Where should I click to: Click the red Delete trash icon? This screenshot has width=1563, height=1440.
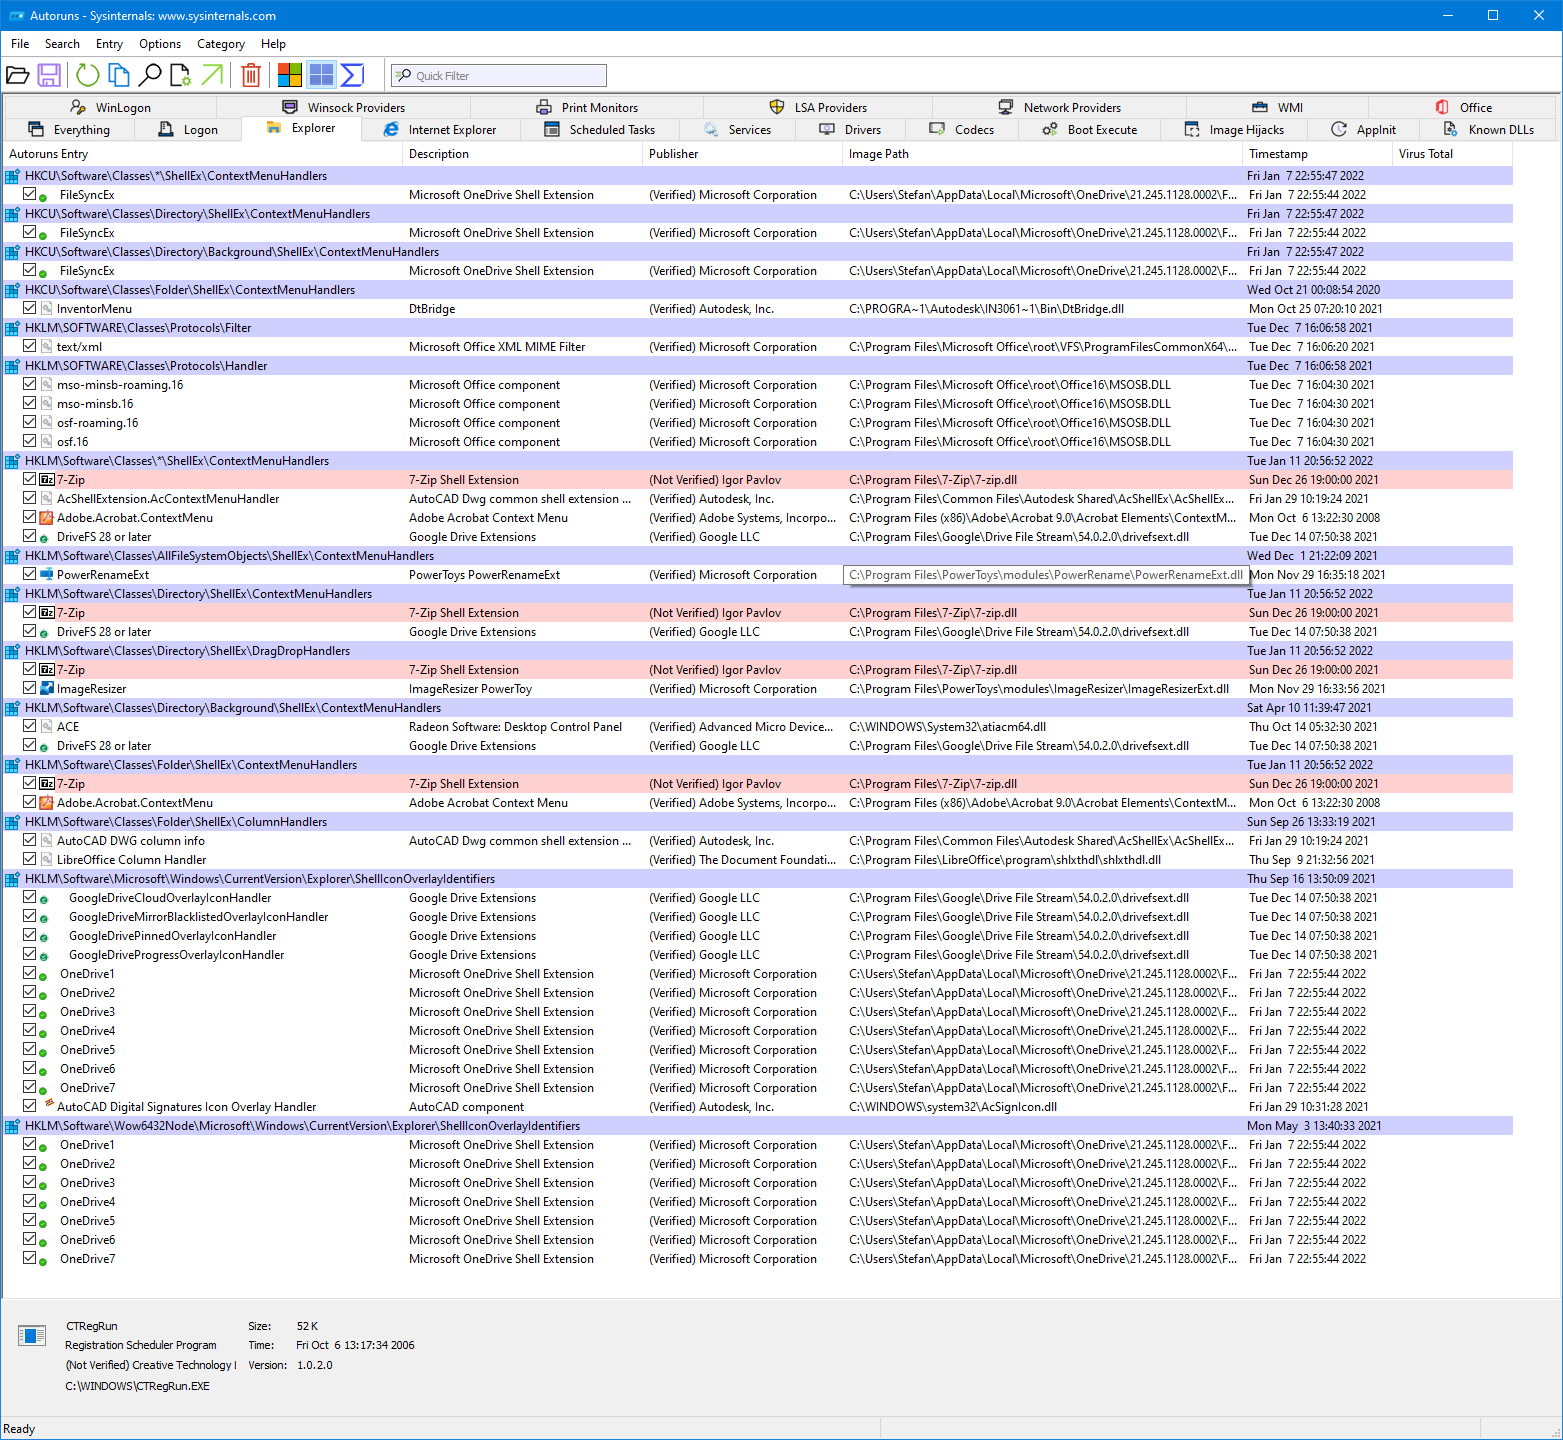pos(252,75)
